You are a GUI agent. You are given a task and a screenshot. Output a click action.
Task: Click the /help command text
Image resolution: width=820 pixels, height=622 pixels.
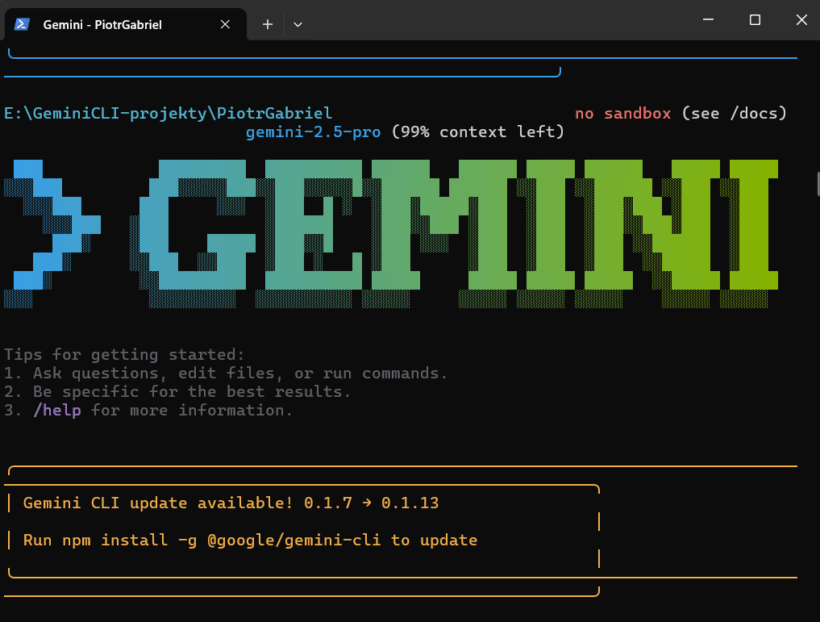pos(57,411)
